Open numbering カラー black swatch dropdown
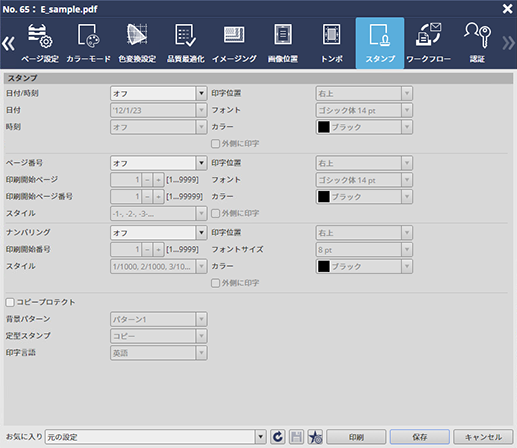Viewport: 517px width, 448px height. coord(364,267)
